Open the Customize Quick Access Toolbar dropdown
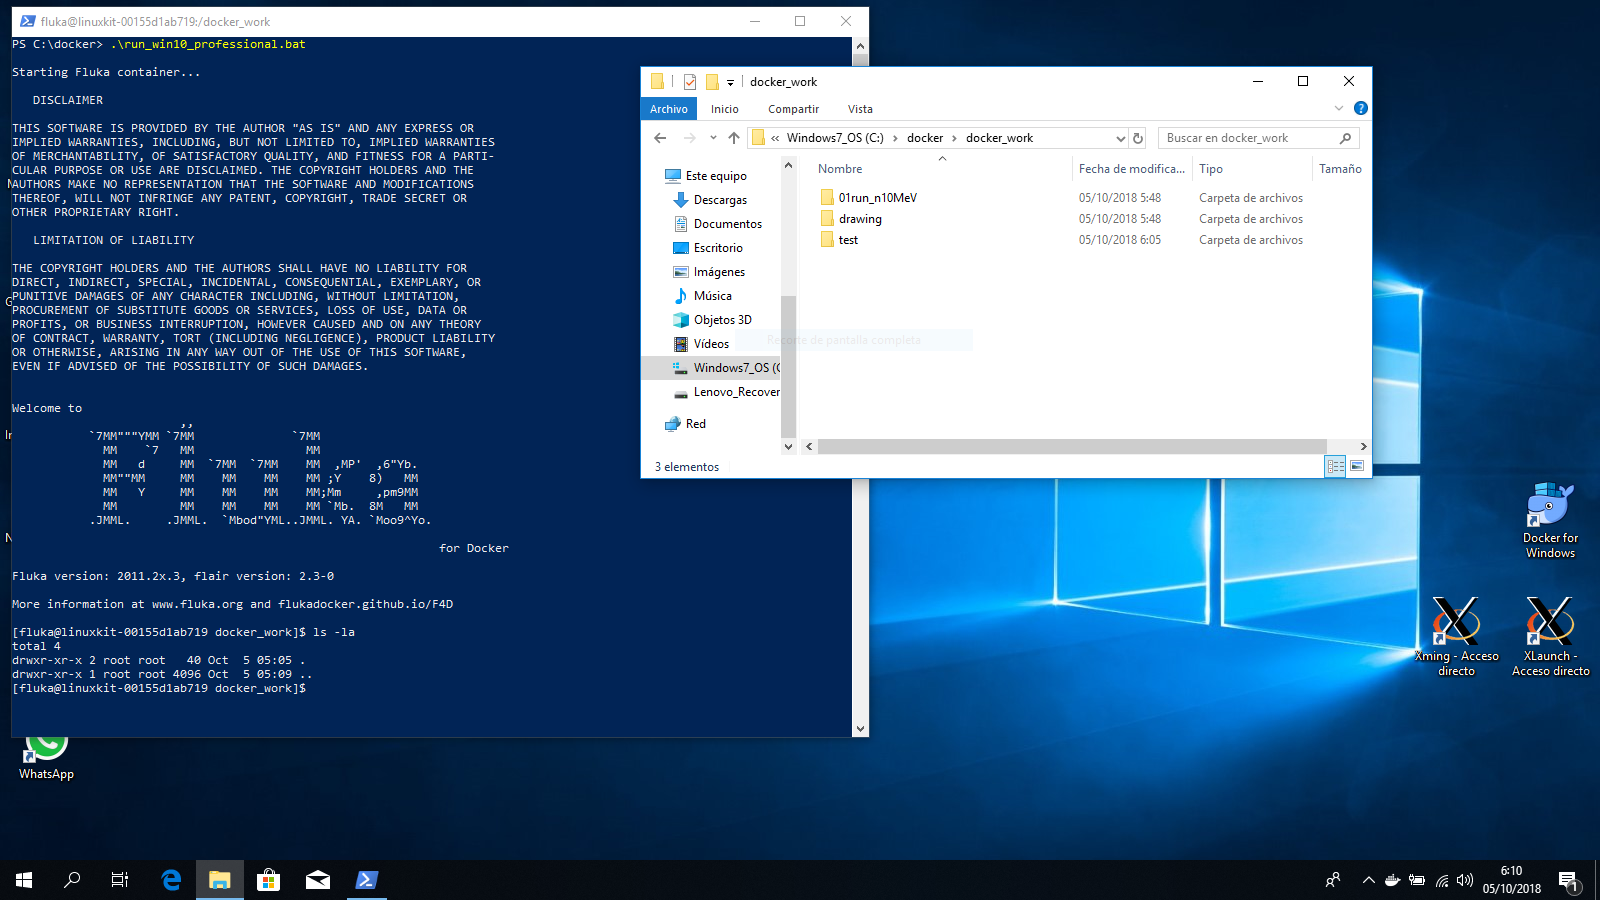Viewport: 1600px width, 900px height. tap(730, 83)
